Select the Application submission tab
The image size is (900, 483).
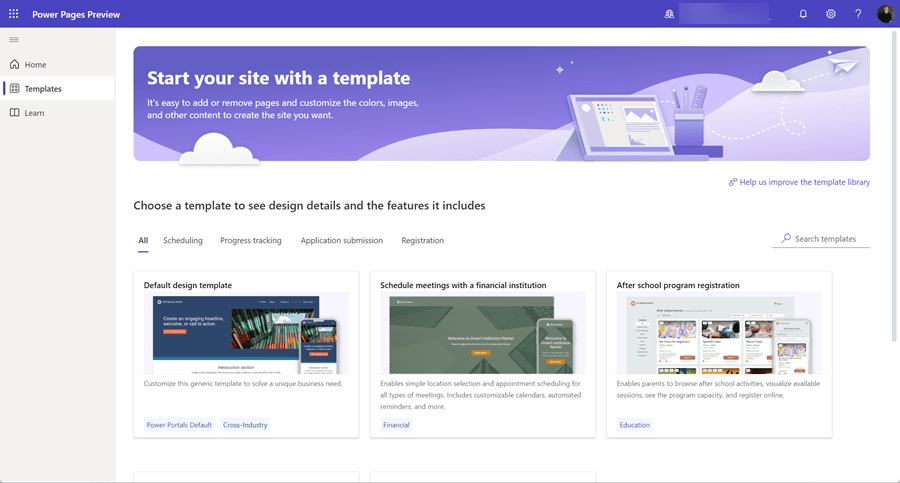341,240
